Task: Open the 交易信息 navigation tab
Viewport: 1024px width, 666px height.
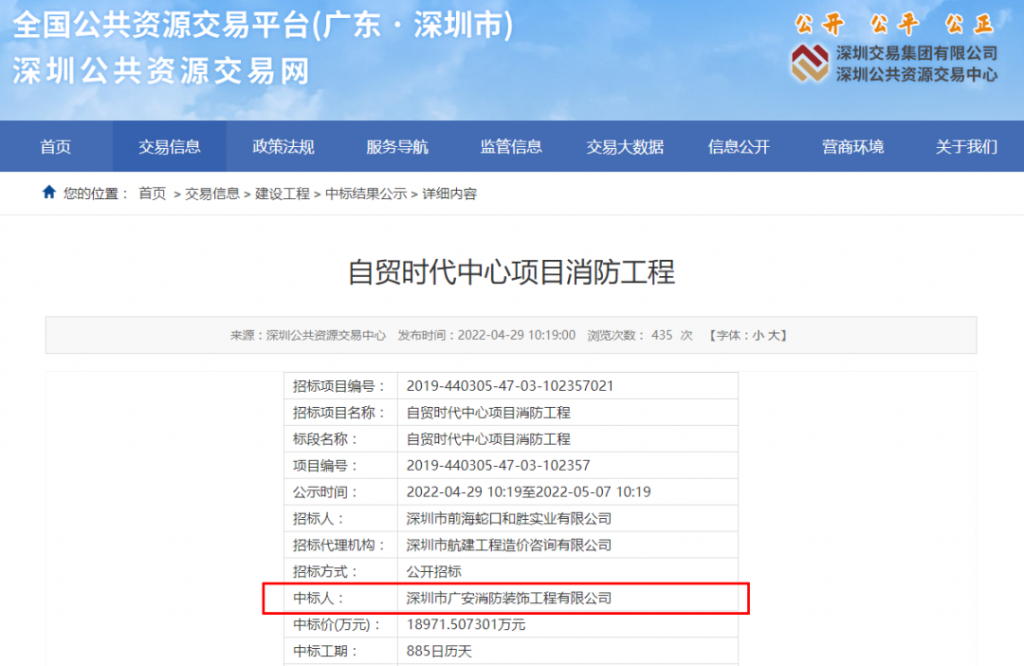Action: coord(170,147)
